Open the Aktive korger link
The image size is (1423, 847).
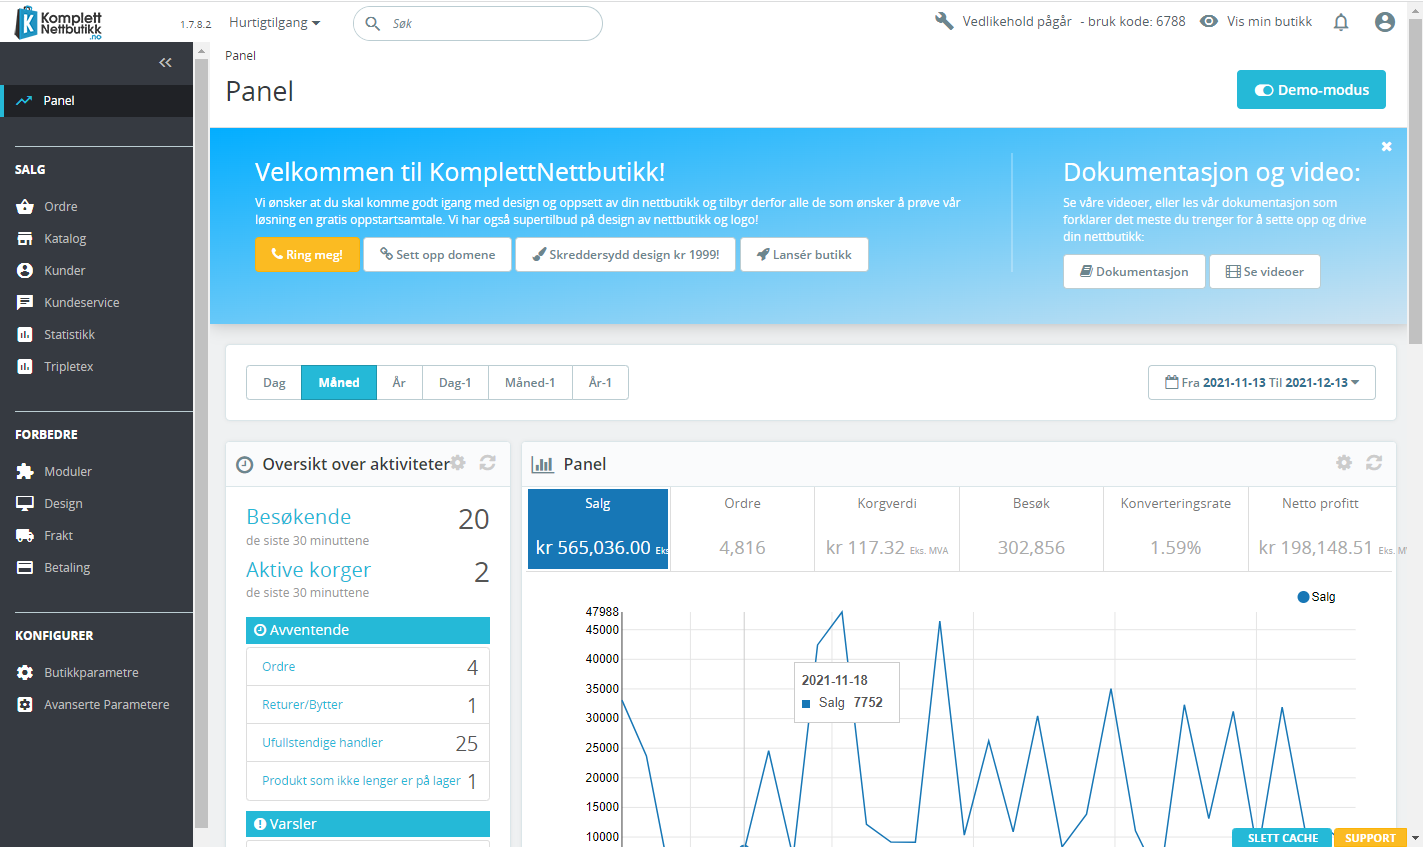[308, 570]
